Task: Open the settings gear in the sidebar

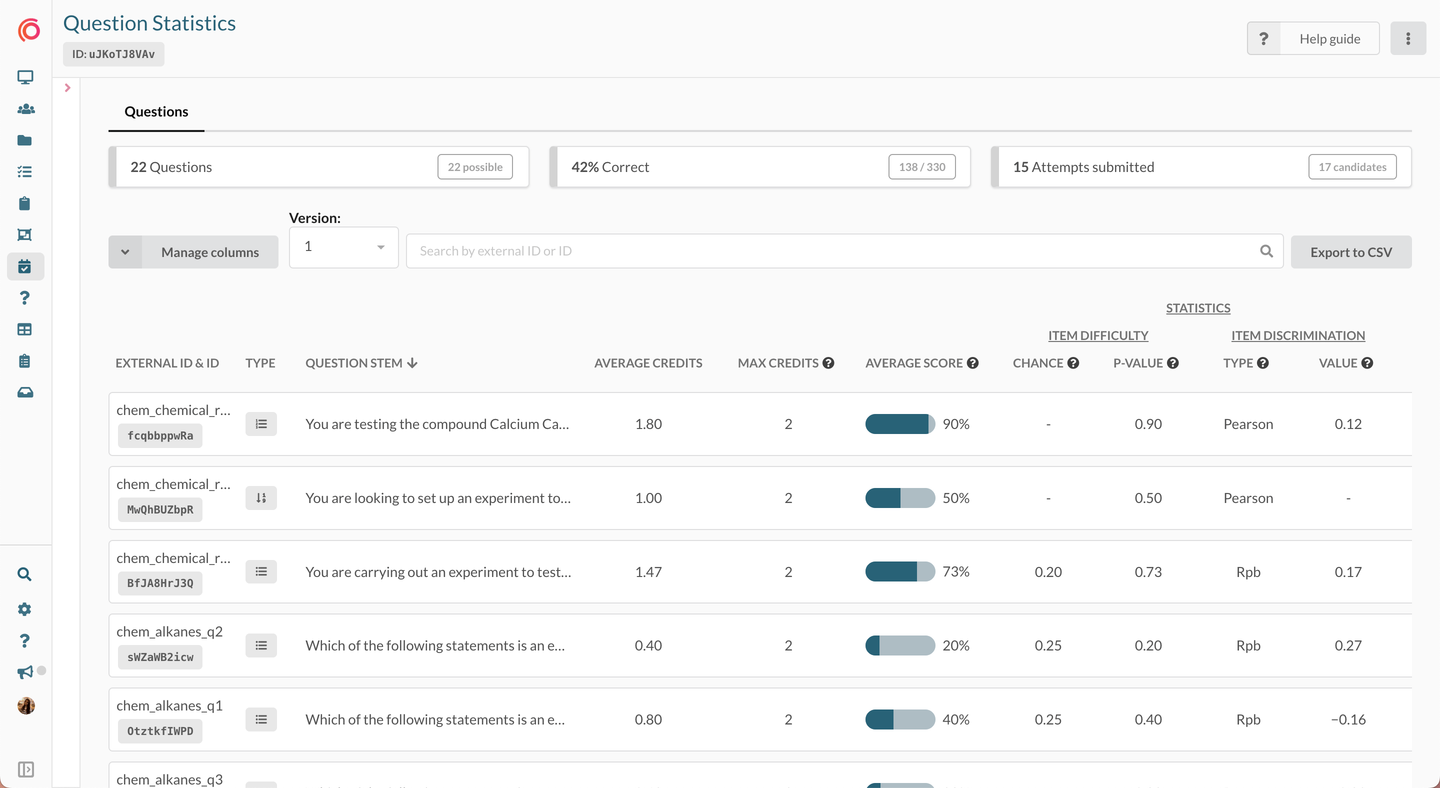Action: (x=25, y=610)
